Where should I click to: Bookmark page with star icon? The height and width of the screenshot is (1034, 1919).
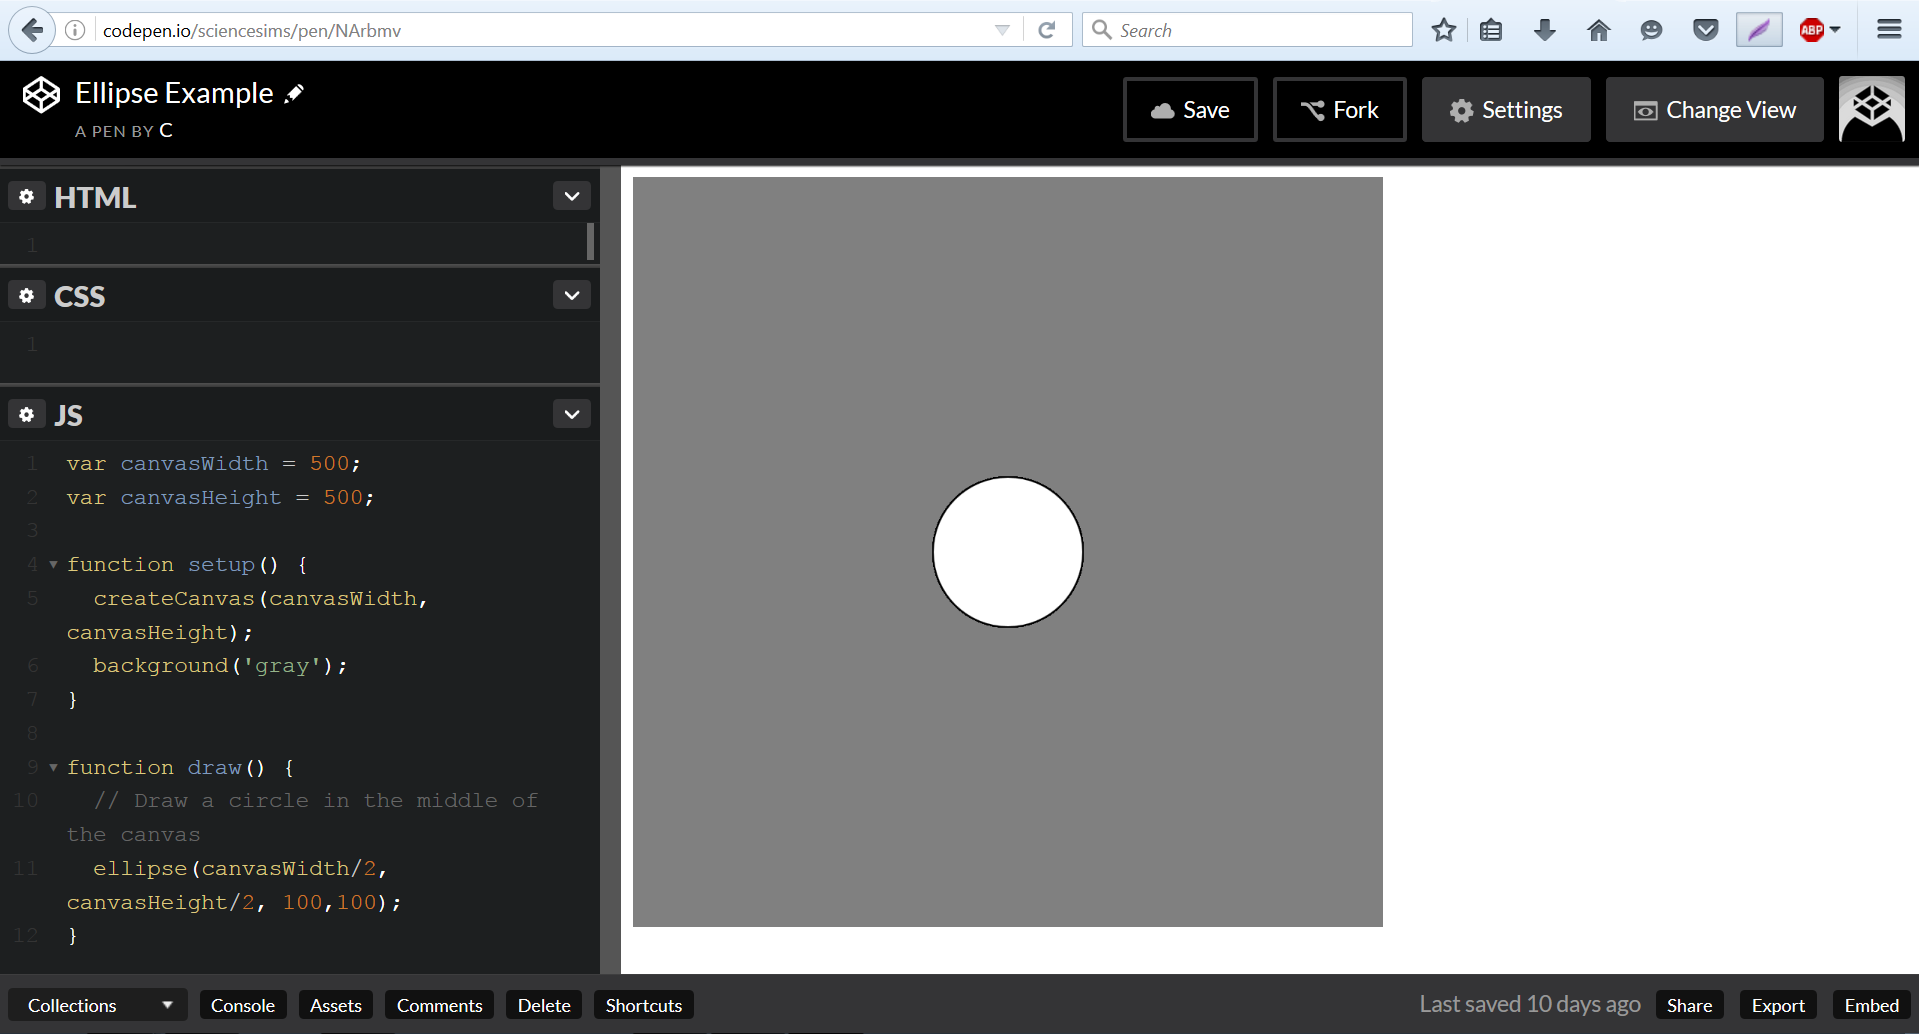click(x=1443, y=30)
